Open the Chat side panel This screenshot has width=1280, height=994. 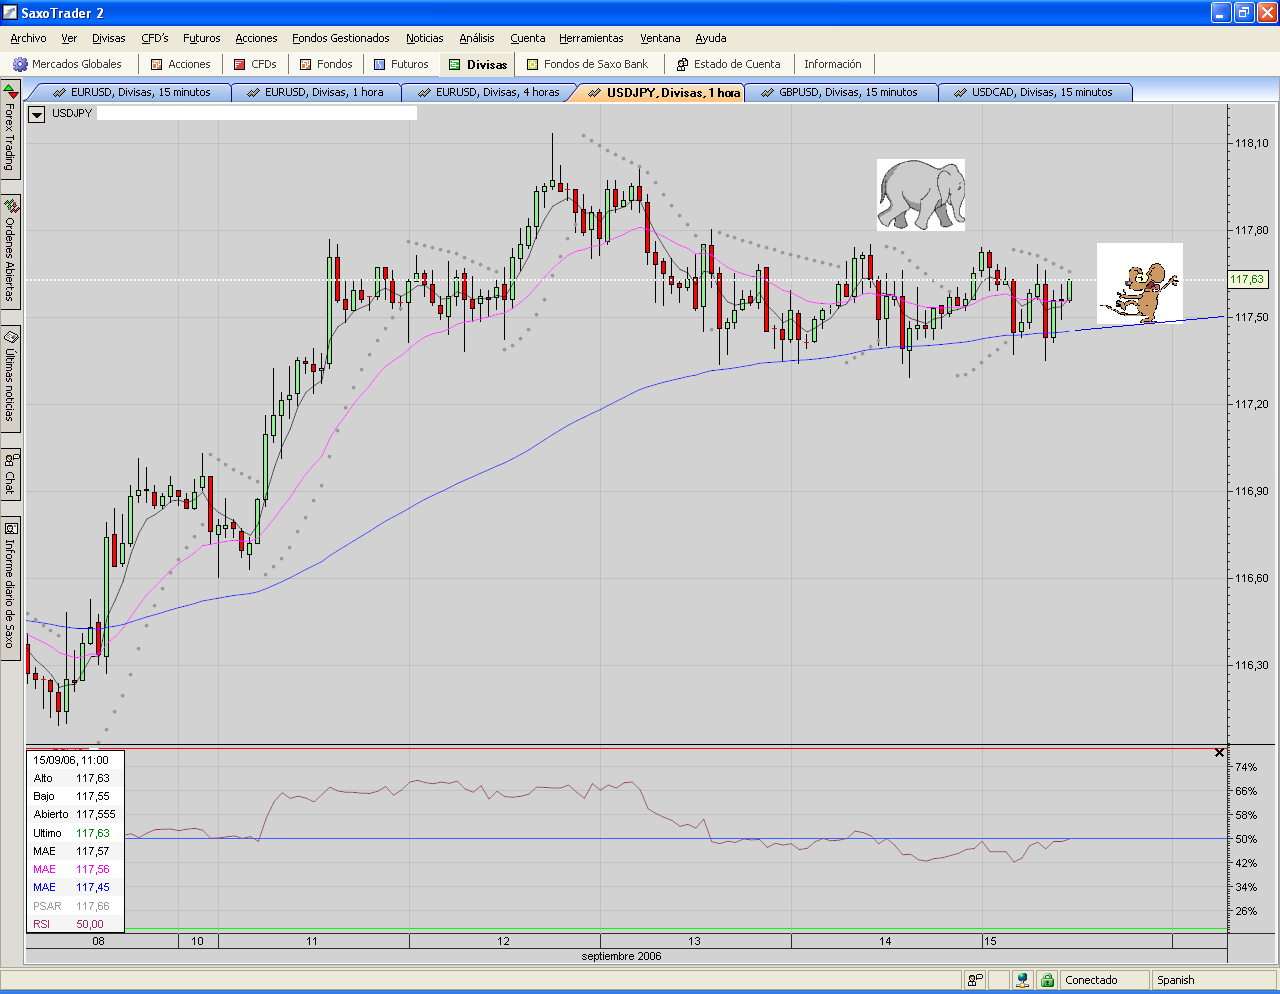(10, 474)
